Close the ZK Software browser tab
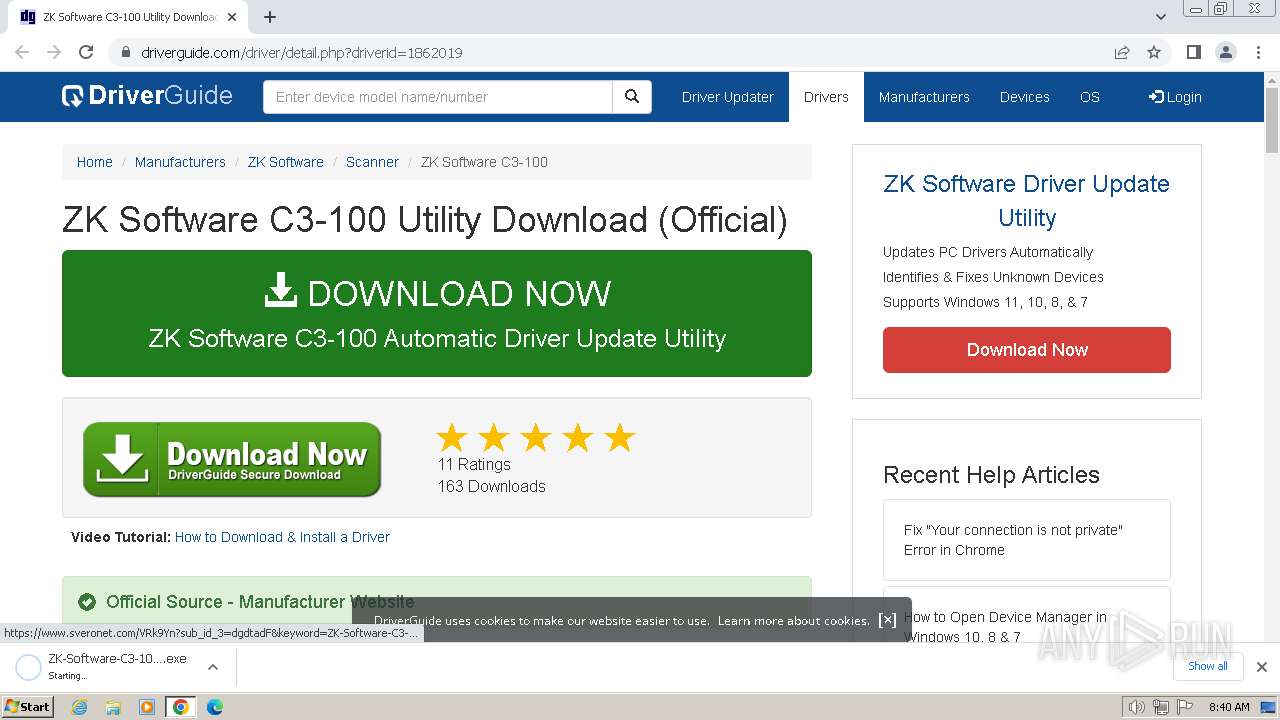Screen dimensions: 1280x720 [232, 17]
